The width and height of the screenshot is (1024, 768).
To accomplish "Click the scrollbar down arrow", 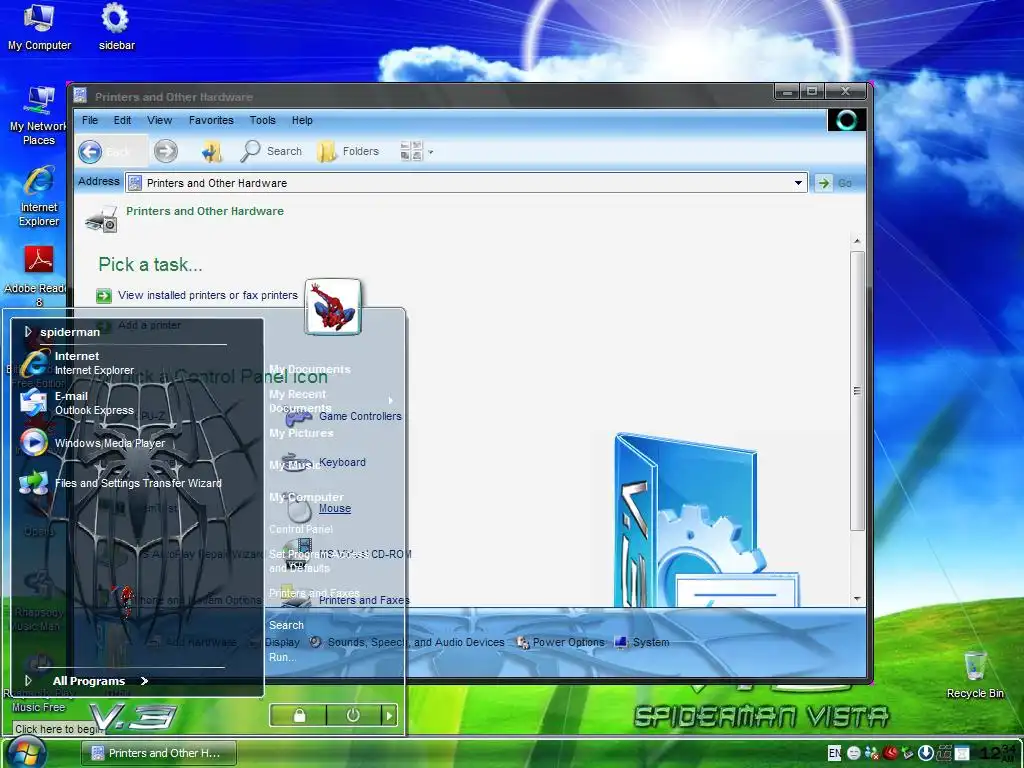I will pos(857,598).
